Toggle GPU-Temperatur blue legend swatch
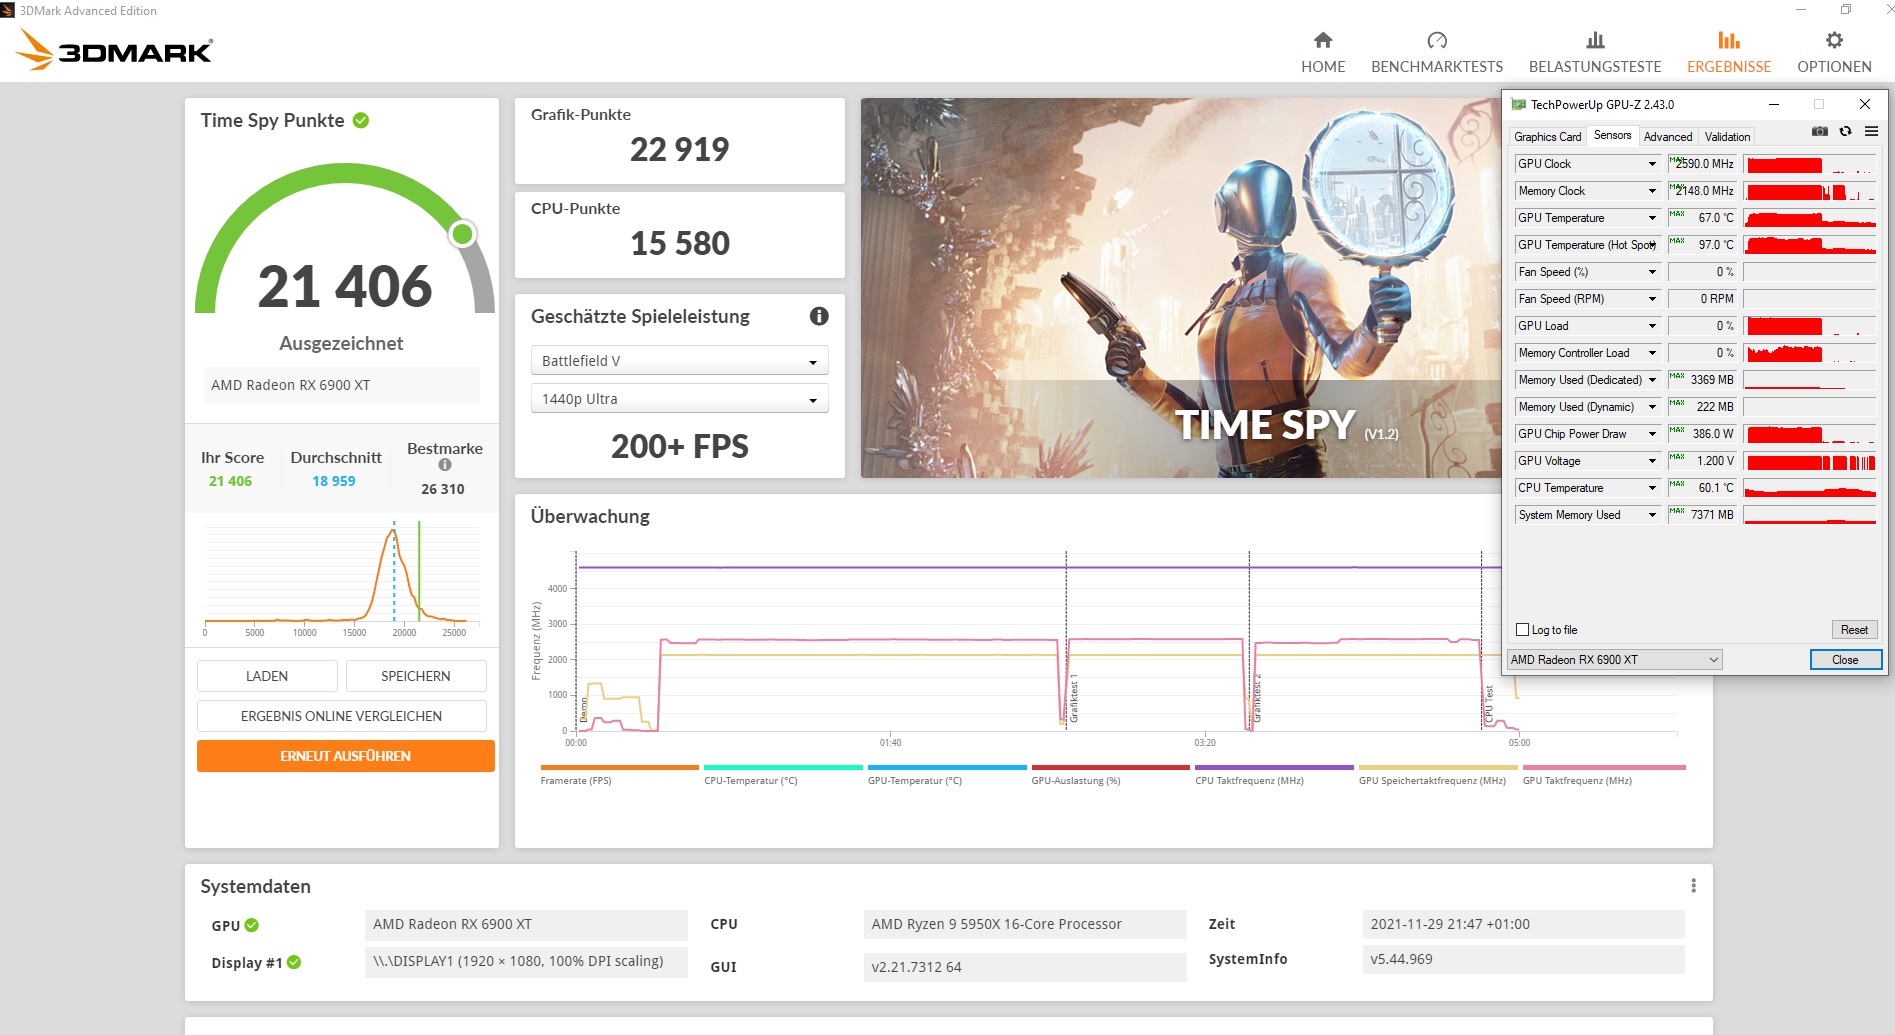The width and height of the screenshot is (1895, 1035). pyautogui.click(x=947, y=768)
